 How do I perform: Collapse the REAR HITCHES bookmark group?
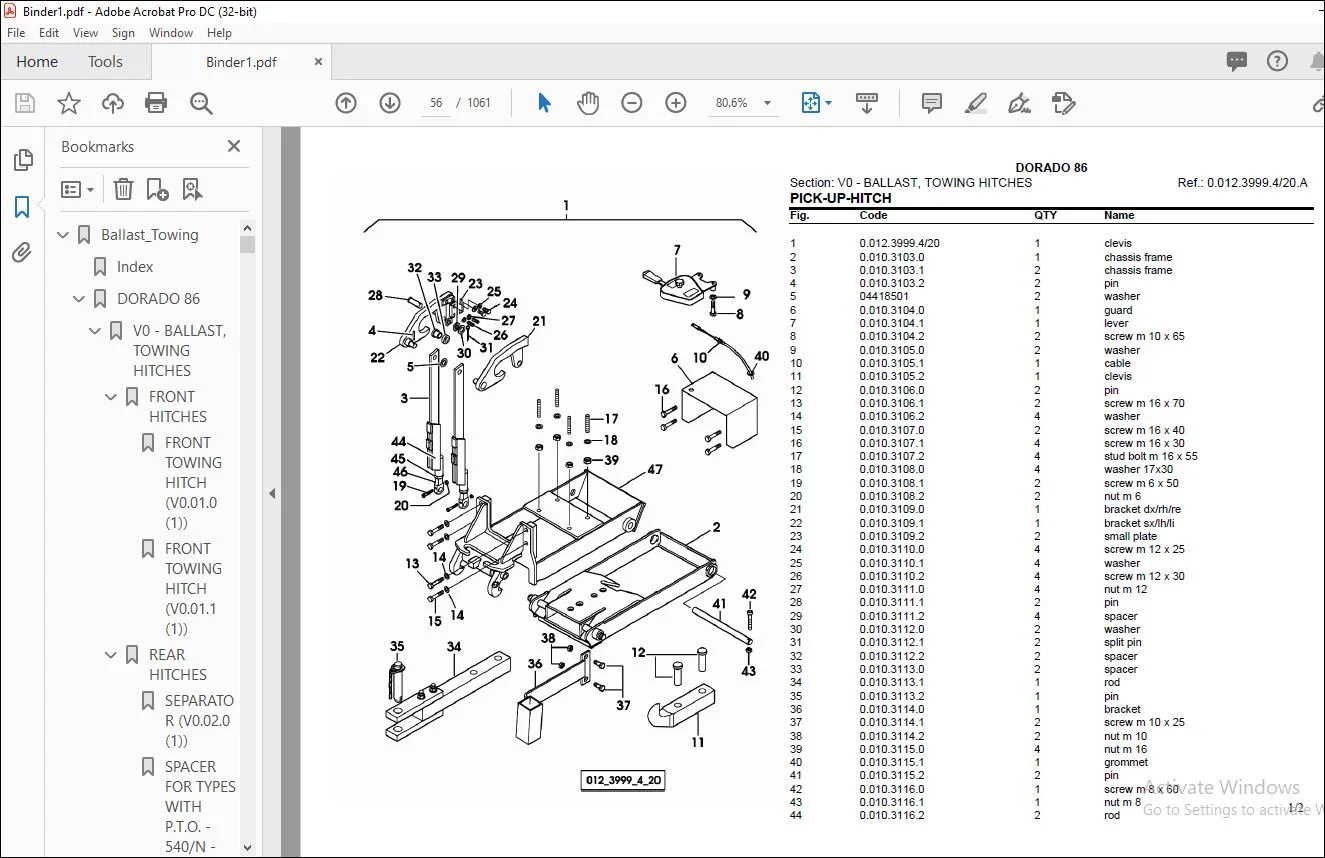112,655
